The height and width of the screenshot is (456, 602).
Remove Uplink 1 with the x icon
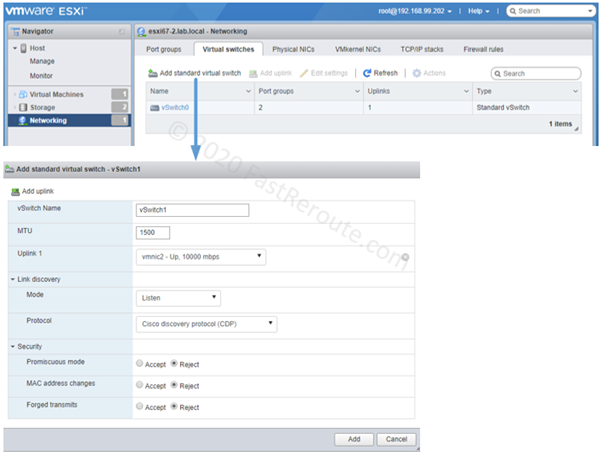coord(405,257)
